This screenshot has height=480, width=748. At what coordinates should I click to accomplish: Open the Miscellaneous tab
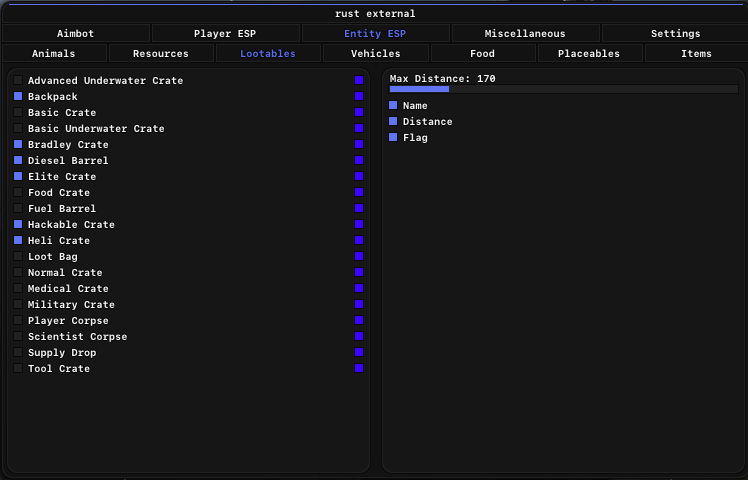pyautogui.click(x=525, y=33)
